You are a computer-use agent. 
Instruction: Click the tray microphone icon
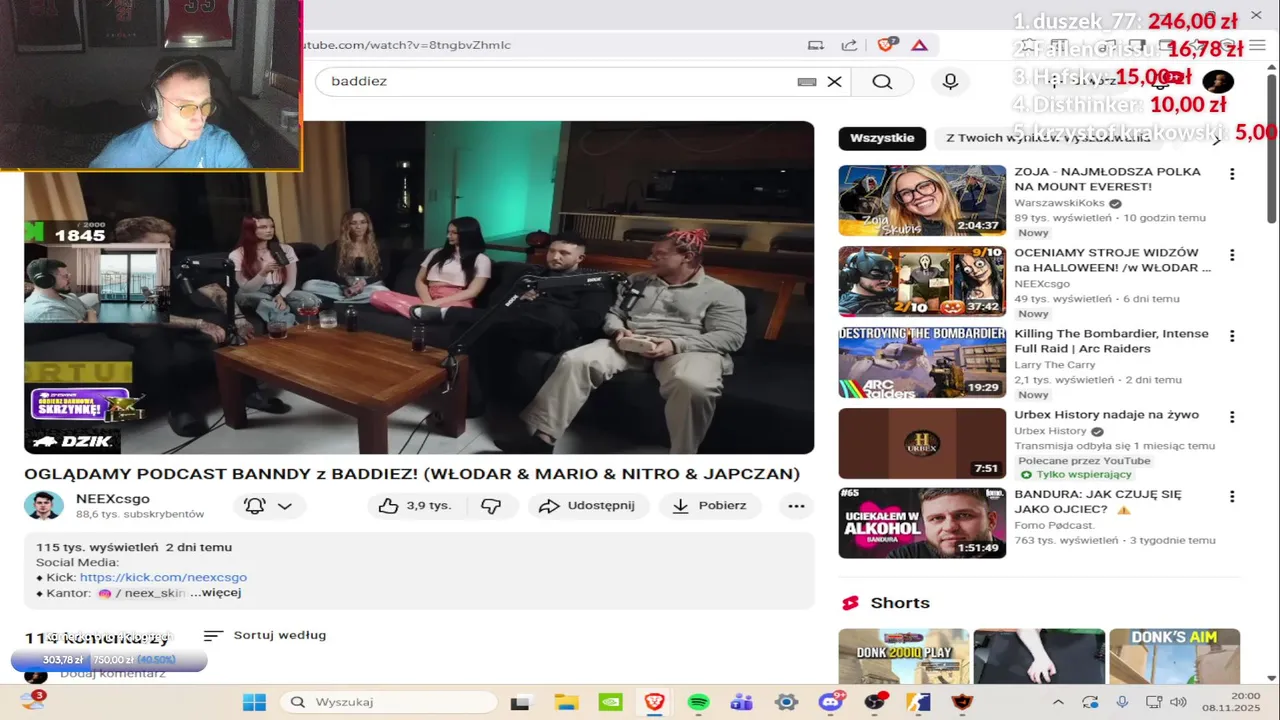pos(1122,702)
